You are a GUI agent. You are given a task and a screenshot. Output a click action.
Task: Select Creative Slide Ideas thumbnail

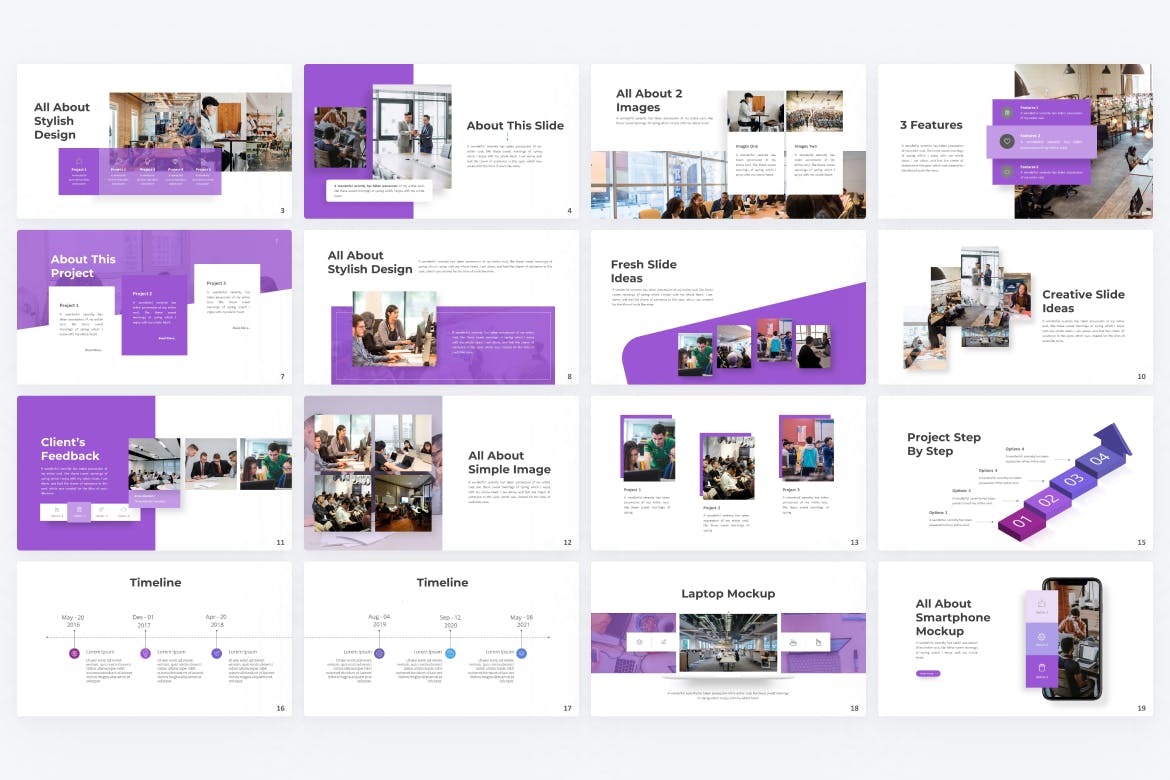(x=1015, y=307)
